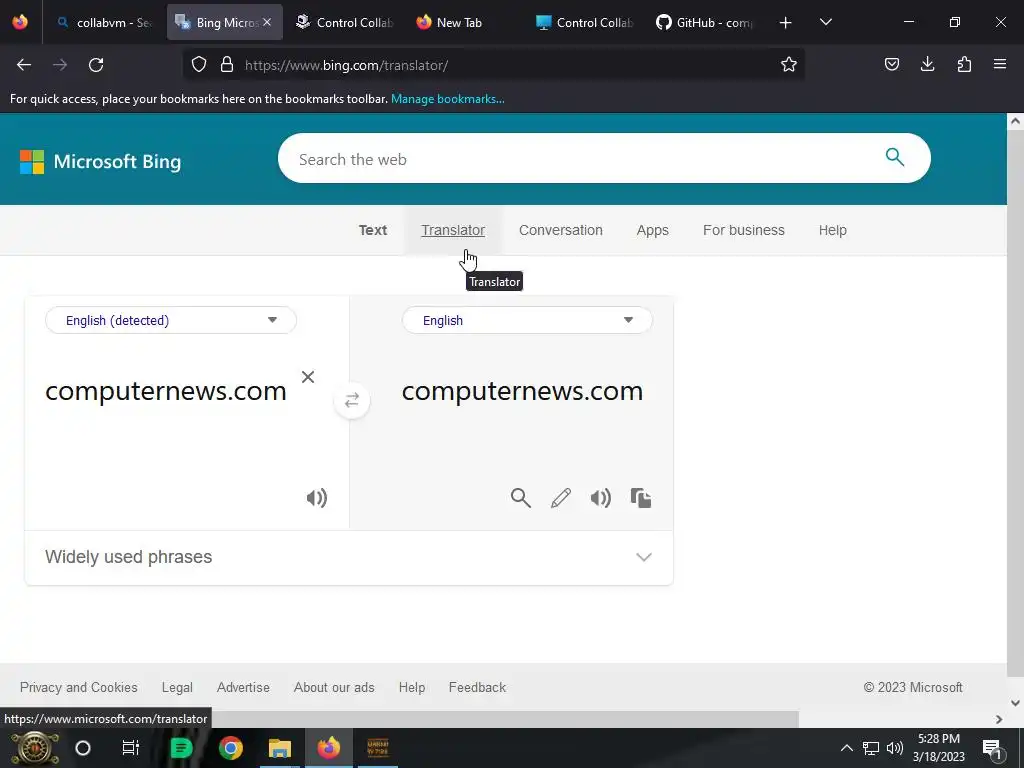Viewport: 1024px width, 768px height.
Task: Search the translated text with magnifier icon
Action: 520,498
